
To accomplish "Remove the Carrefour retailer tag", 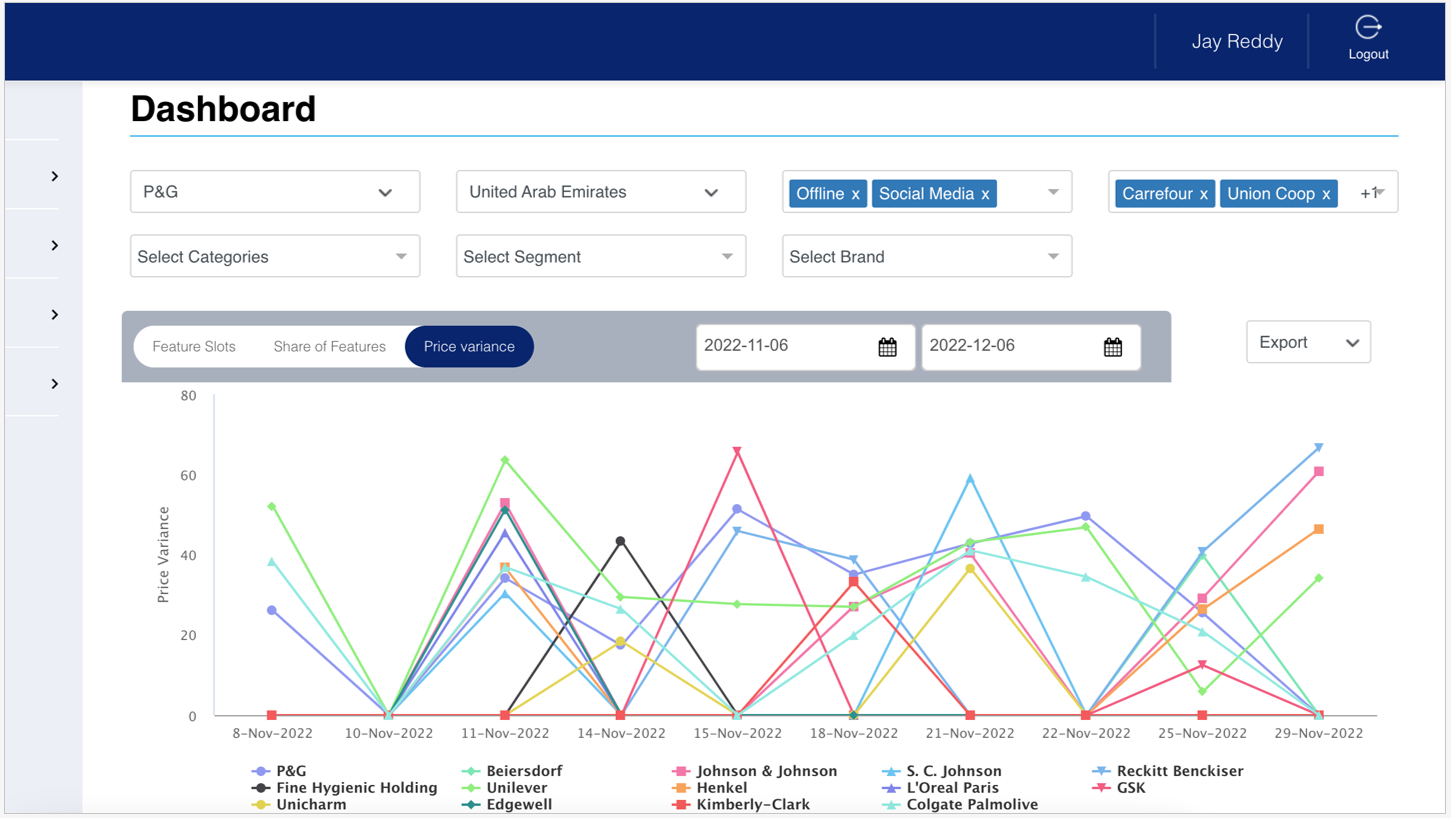I will click(1203, 194).
